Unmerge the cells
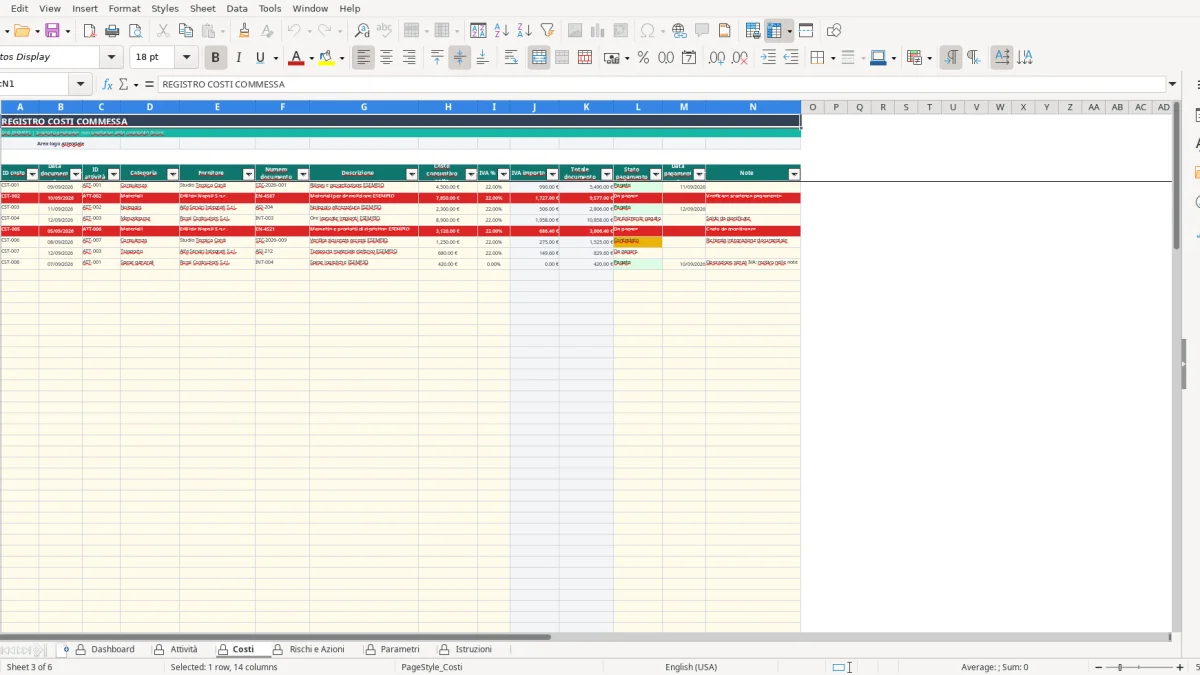Viewport: 1200px width, 675px height. (585, 58)
